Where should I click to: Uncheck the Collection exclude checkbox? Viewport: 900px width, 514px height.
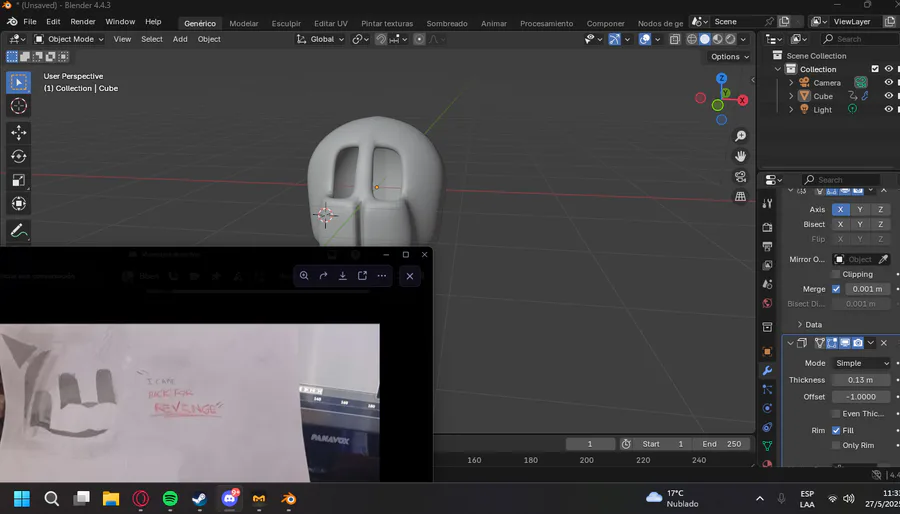(875, 69)
